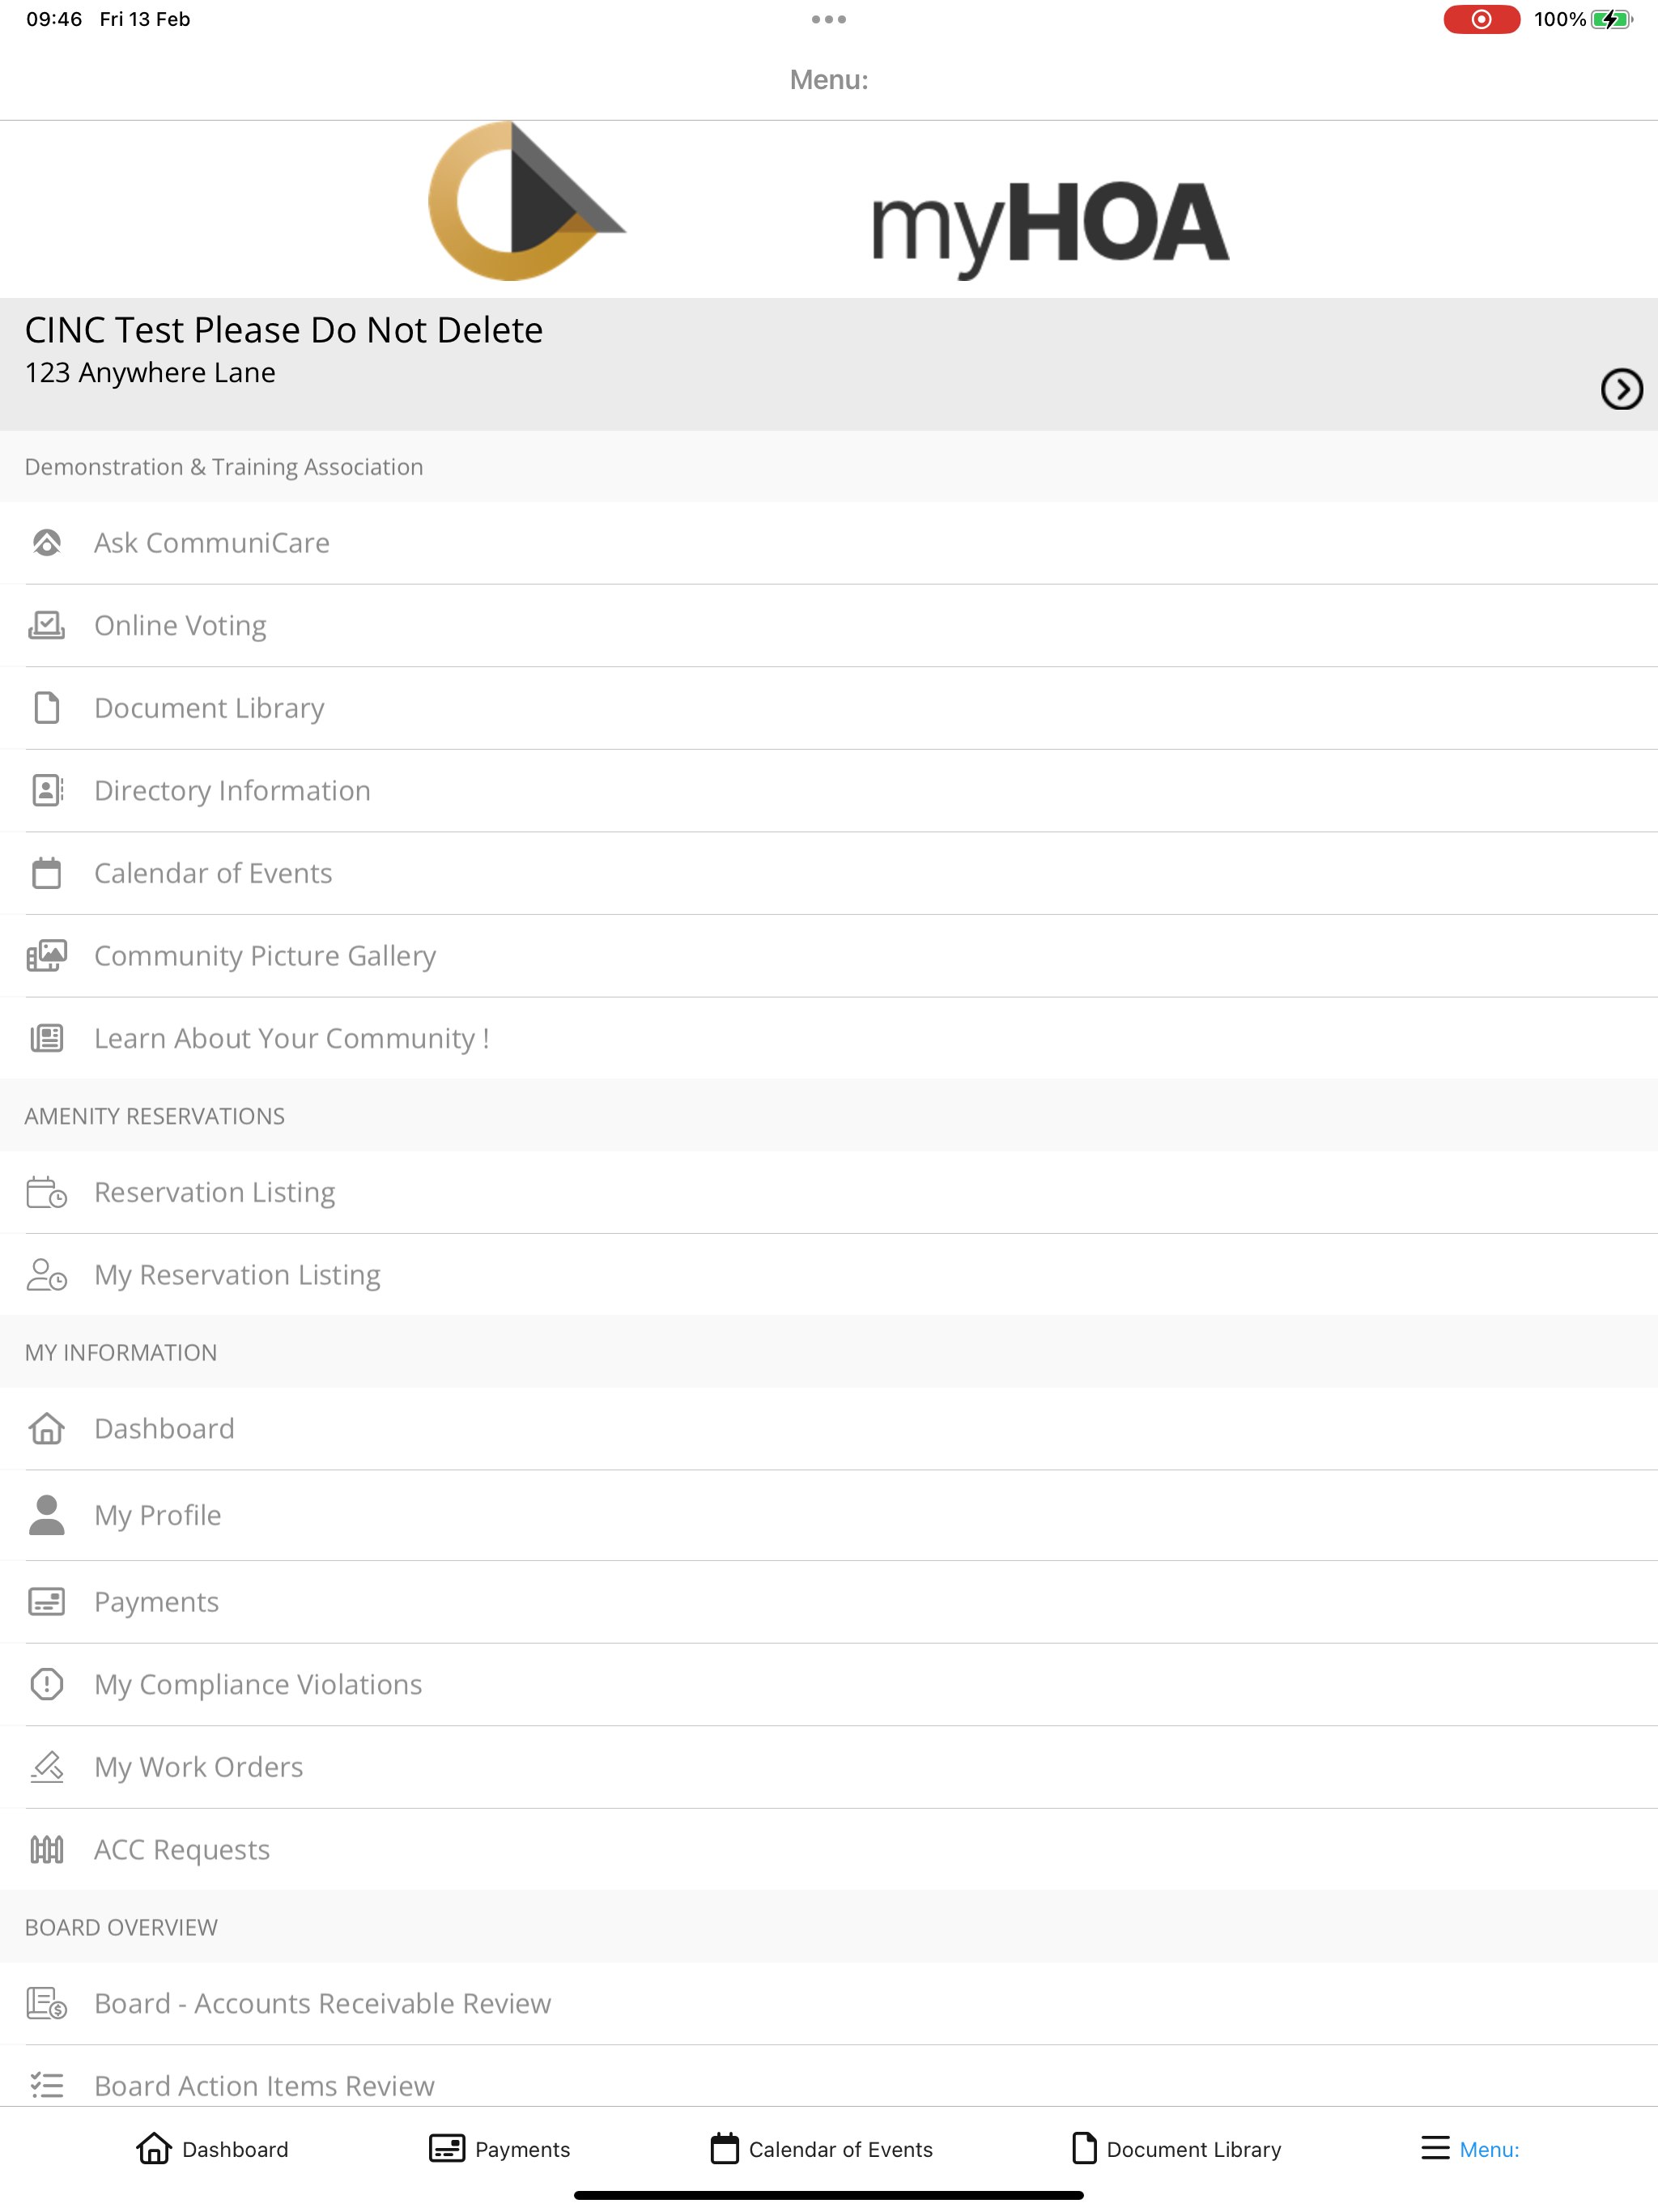Open Community Picture Gallery
1658x2212 pixels.
point(829,956)
